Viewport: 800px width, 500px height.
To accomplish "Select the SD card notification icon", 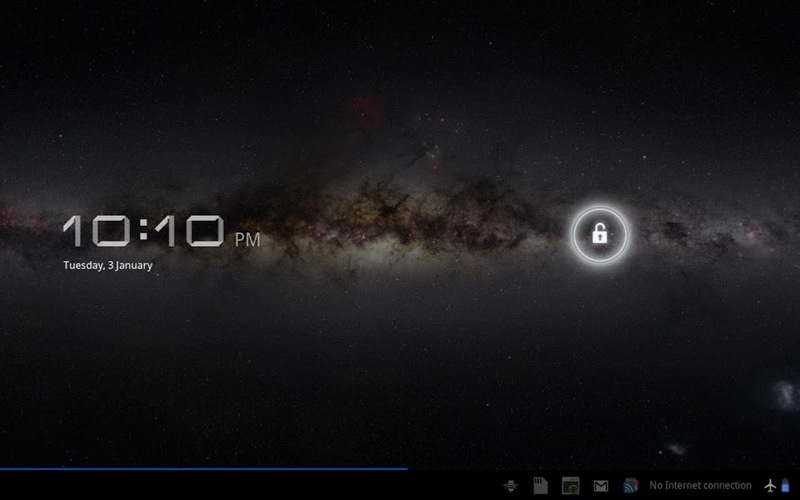I will [x=540, y=486].
